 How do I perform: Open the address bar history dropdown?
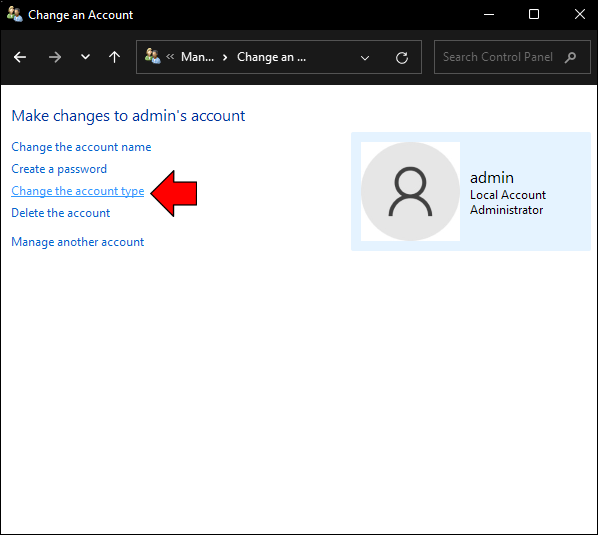365,58
